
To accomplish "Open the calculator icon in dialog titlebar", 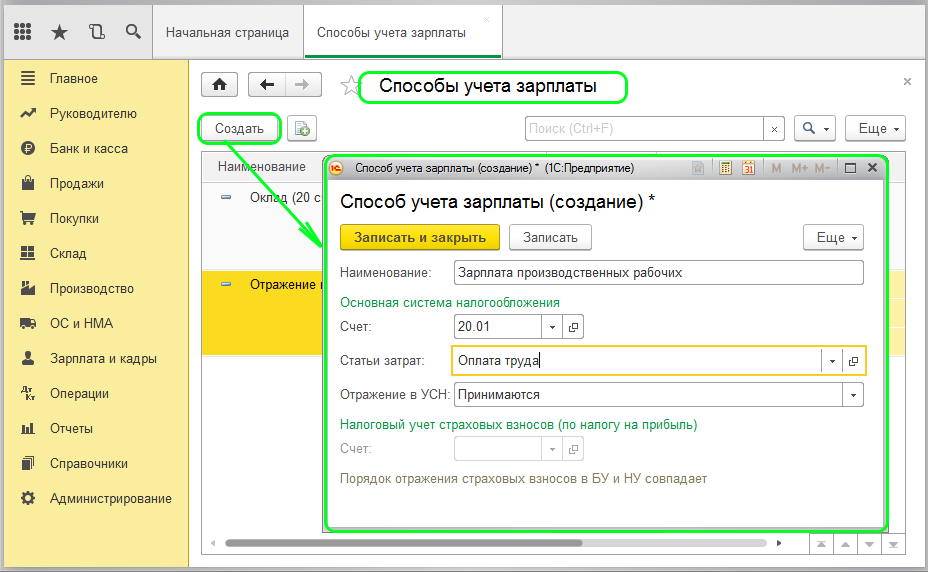I will tap(725, 168).
